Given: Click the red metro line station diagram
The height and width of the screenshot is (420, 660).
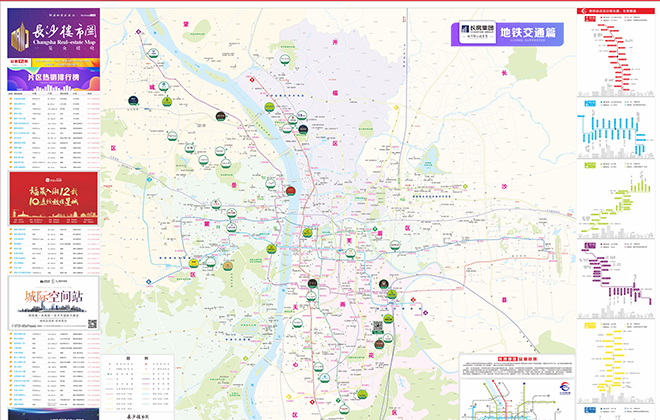Looking at the screenshot, I should tap(615, 57).
